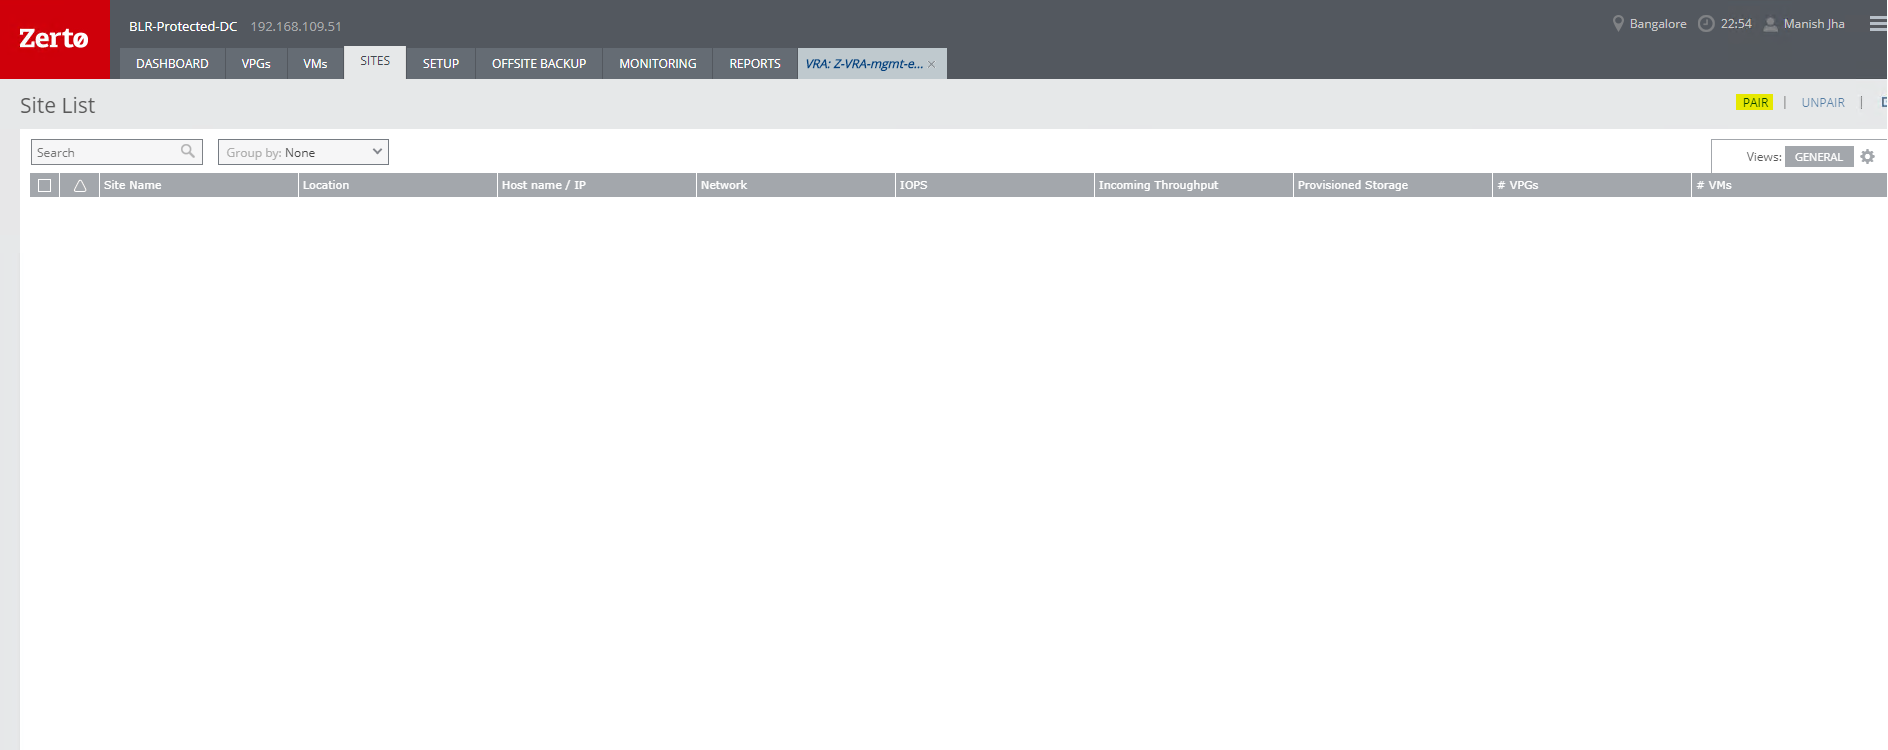Click the Bangalore location pin icon
The width and height of the screenshot is (1888, 750).
(1618, 24)
